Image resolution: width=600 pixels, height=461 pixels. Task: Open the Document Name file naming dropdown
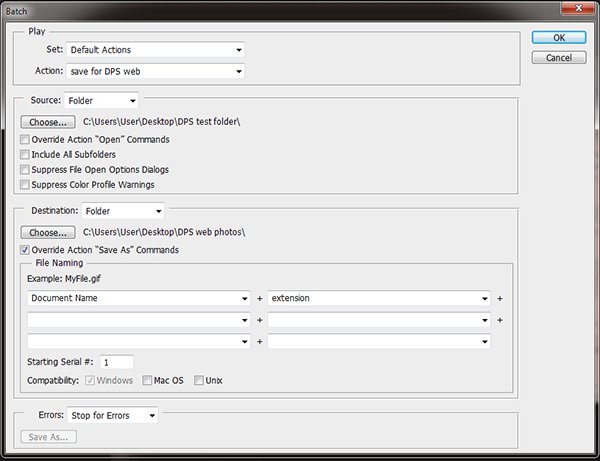[x=138, y=298]
